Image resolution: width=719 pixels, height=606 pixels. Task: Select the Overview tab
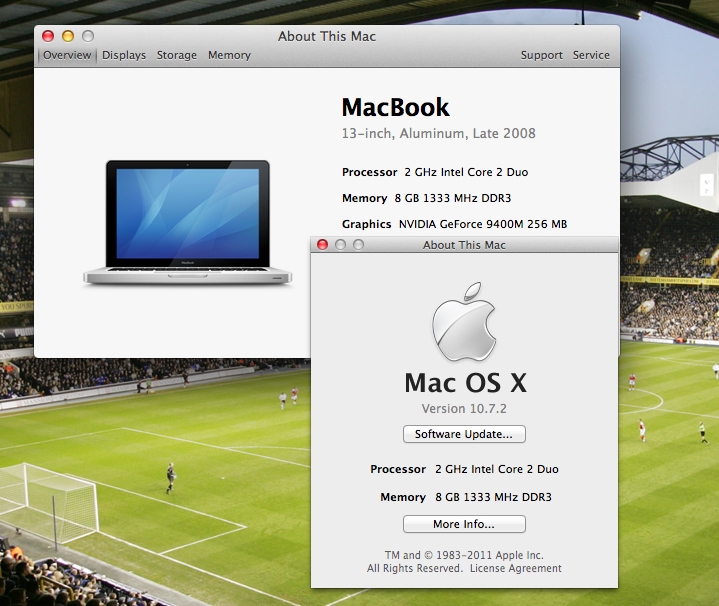click(67, 55)
